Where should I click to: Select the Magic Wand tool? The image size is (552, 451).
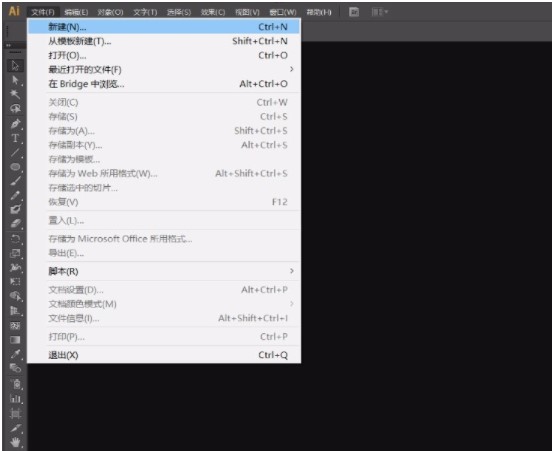(x=15, y=94)
